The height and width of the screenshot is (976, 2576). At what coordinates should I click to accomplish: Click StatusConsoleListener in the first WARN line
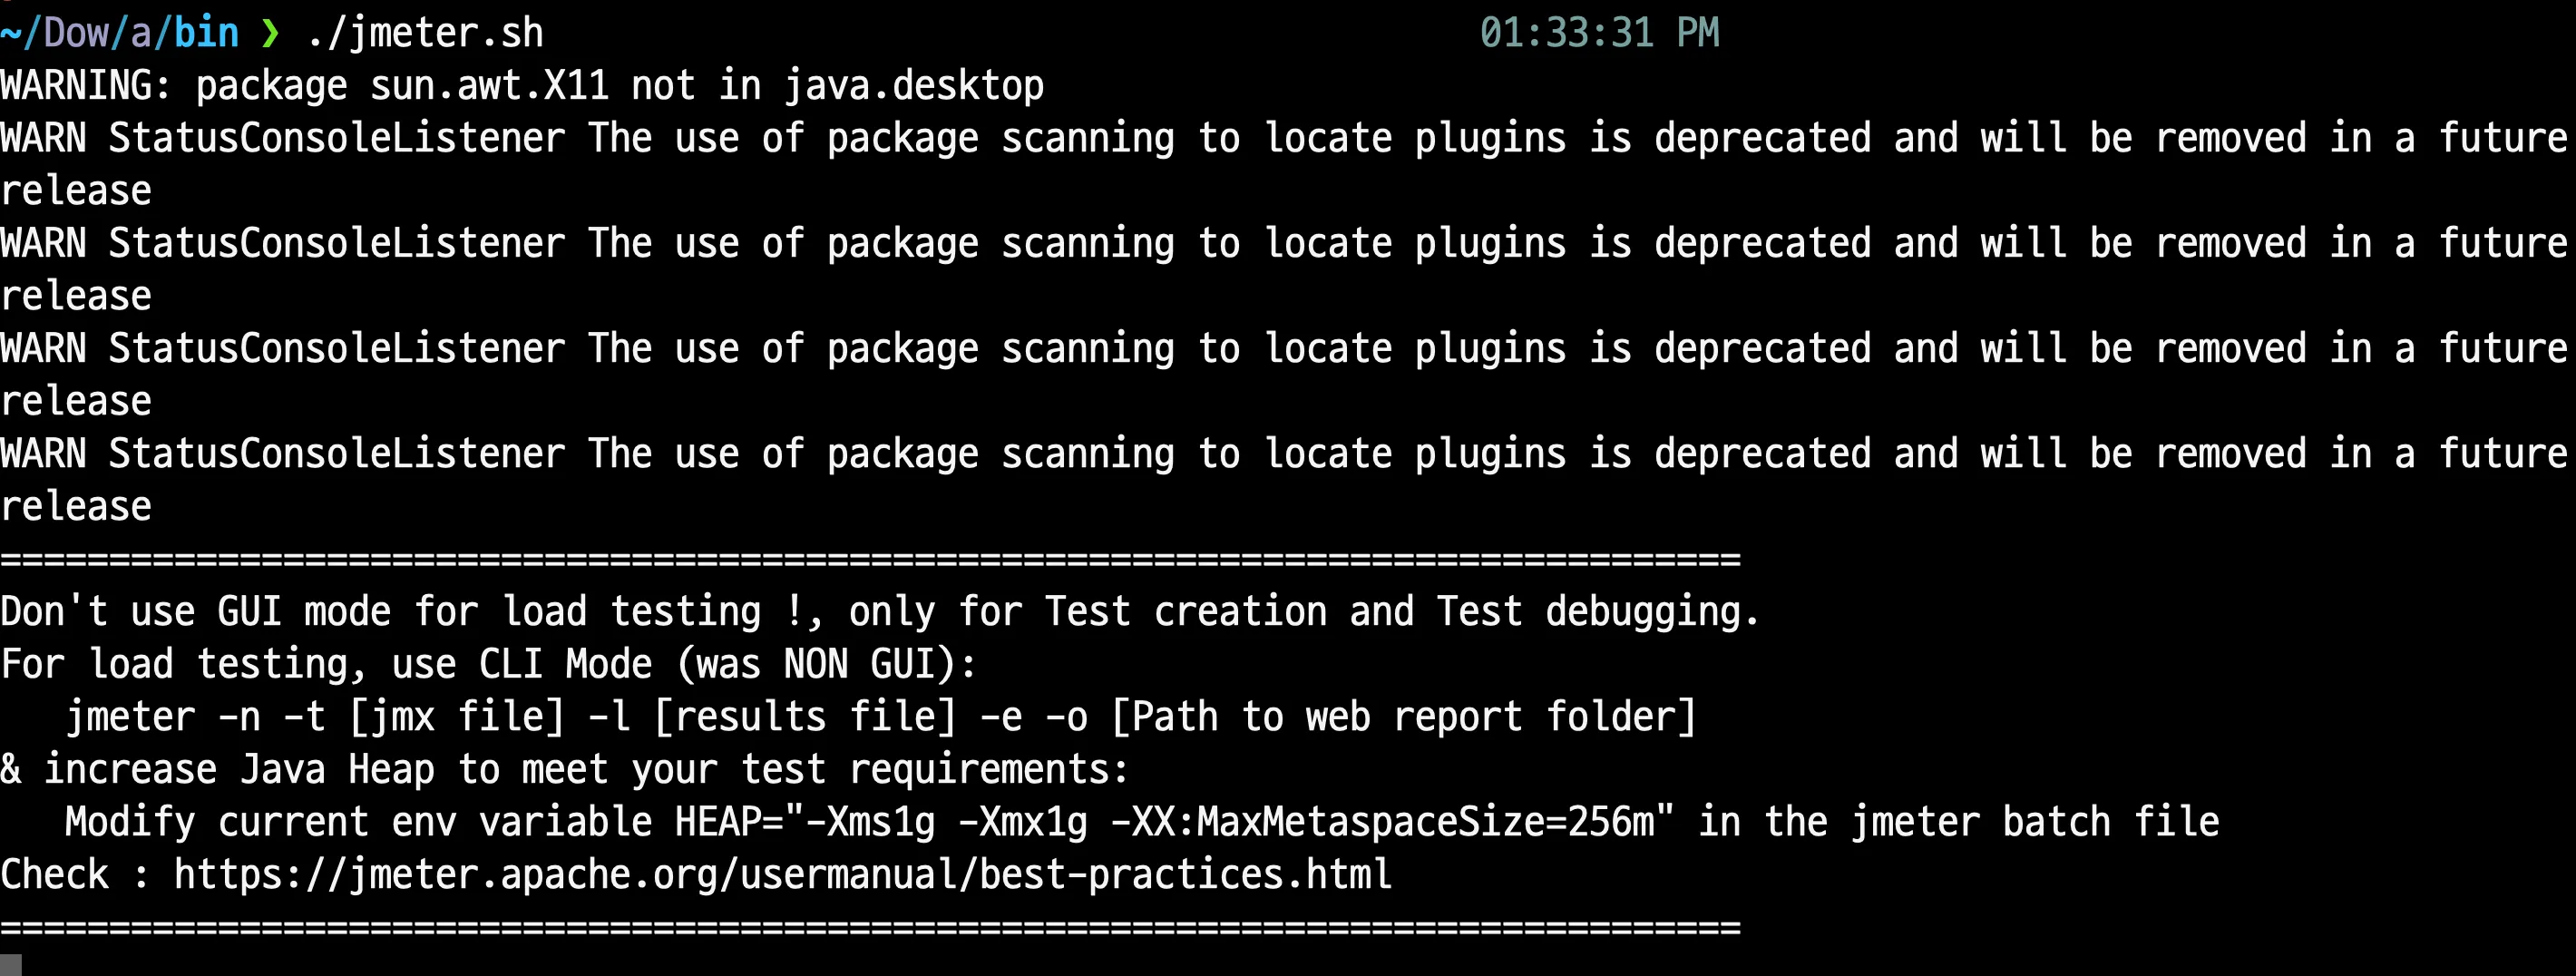tap(337, 139)
